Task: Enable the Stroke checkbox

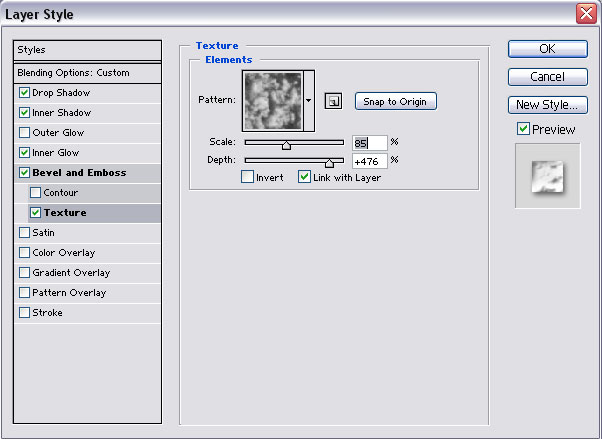Action: point(24,312)
